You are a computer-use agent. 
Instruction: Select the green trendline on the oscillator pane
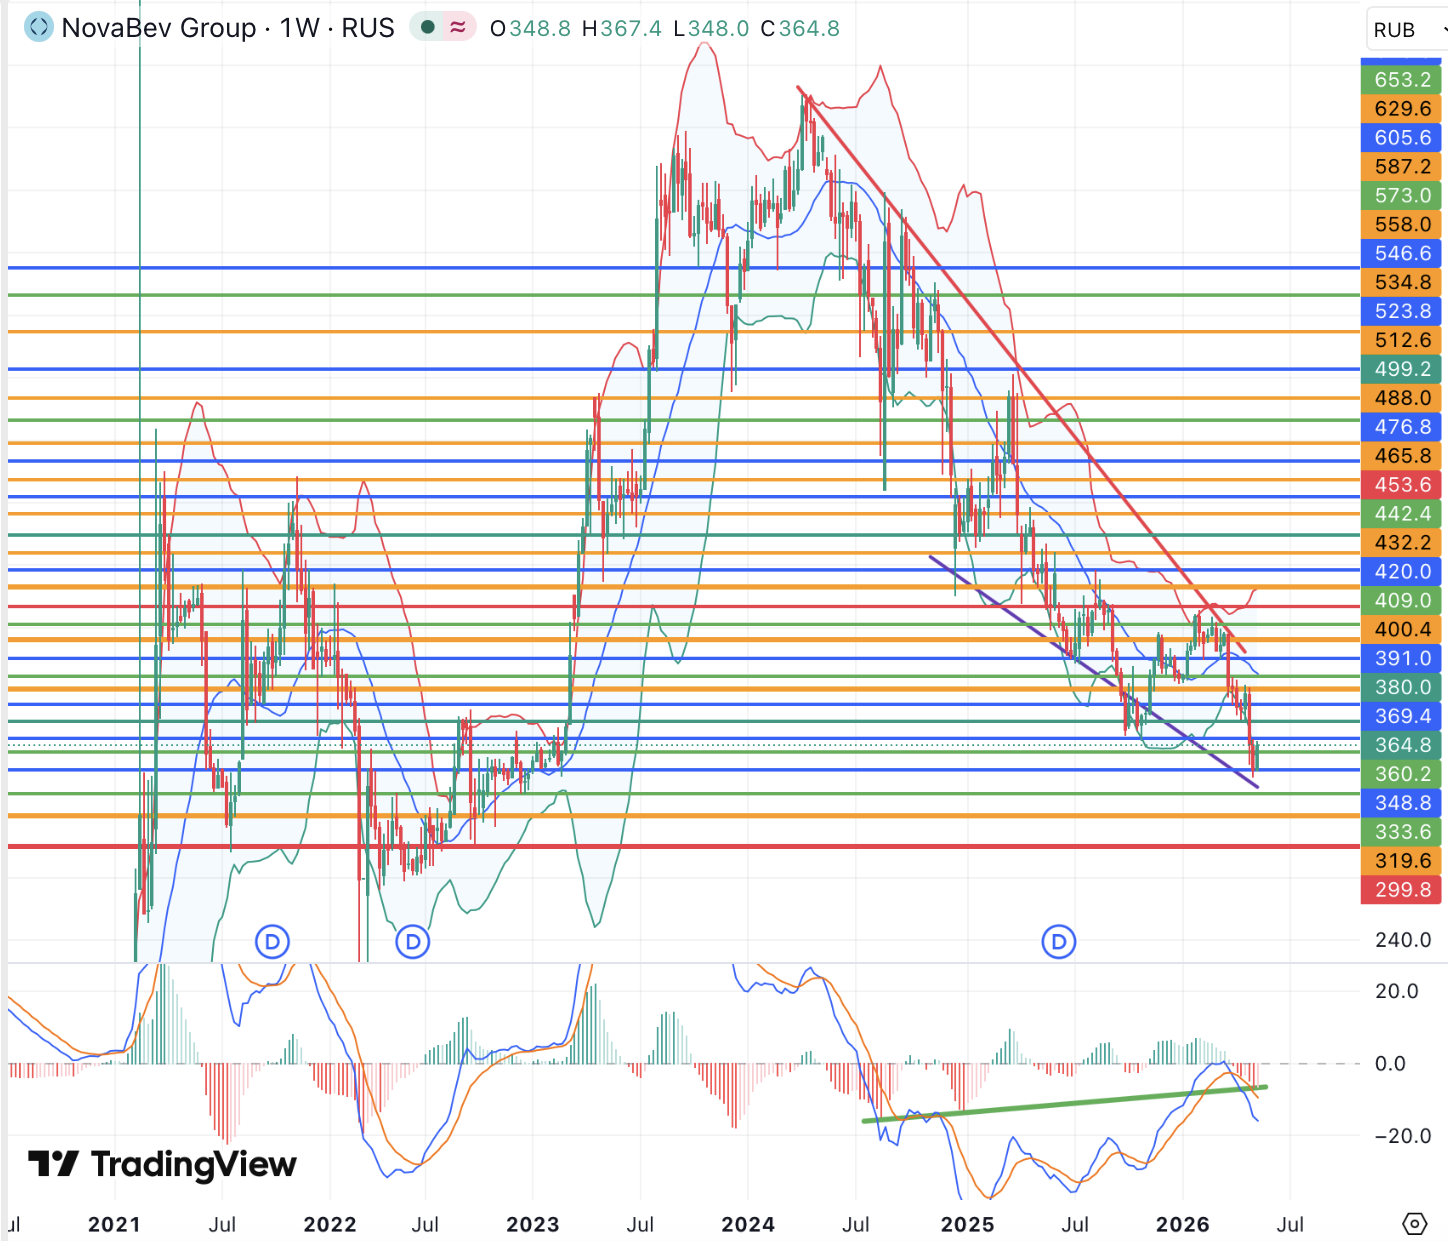pos(1064,1104)
